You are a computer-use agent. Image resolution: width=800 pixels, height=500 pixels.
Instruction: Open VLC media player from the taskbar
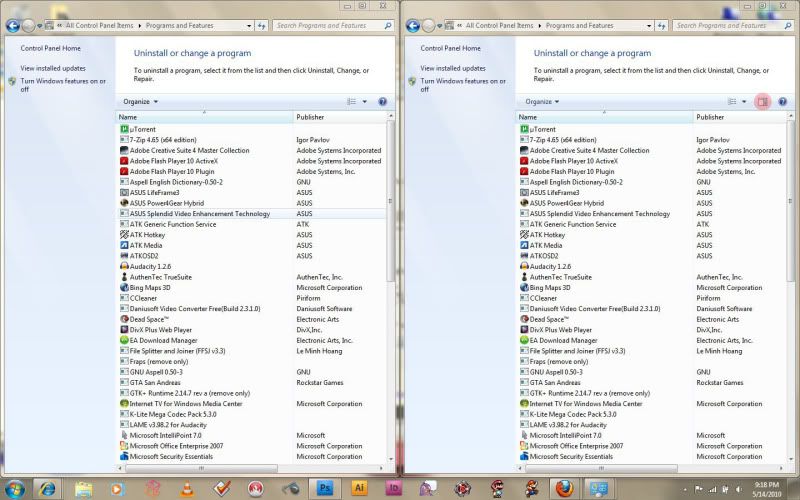(x=187, y=489)
